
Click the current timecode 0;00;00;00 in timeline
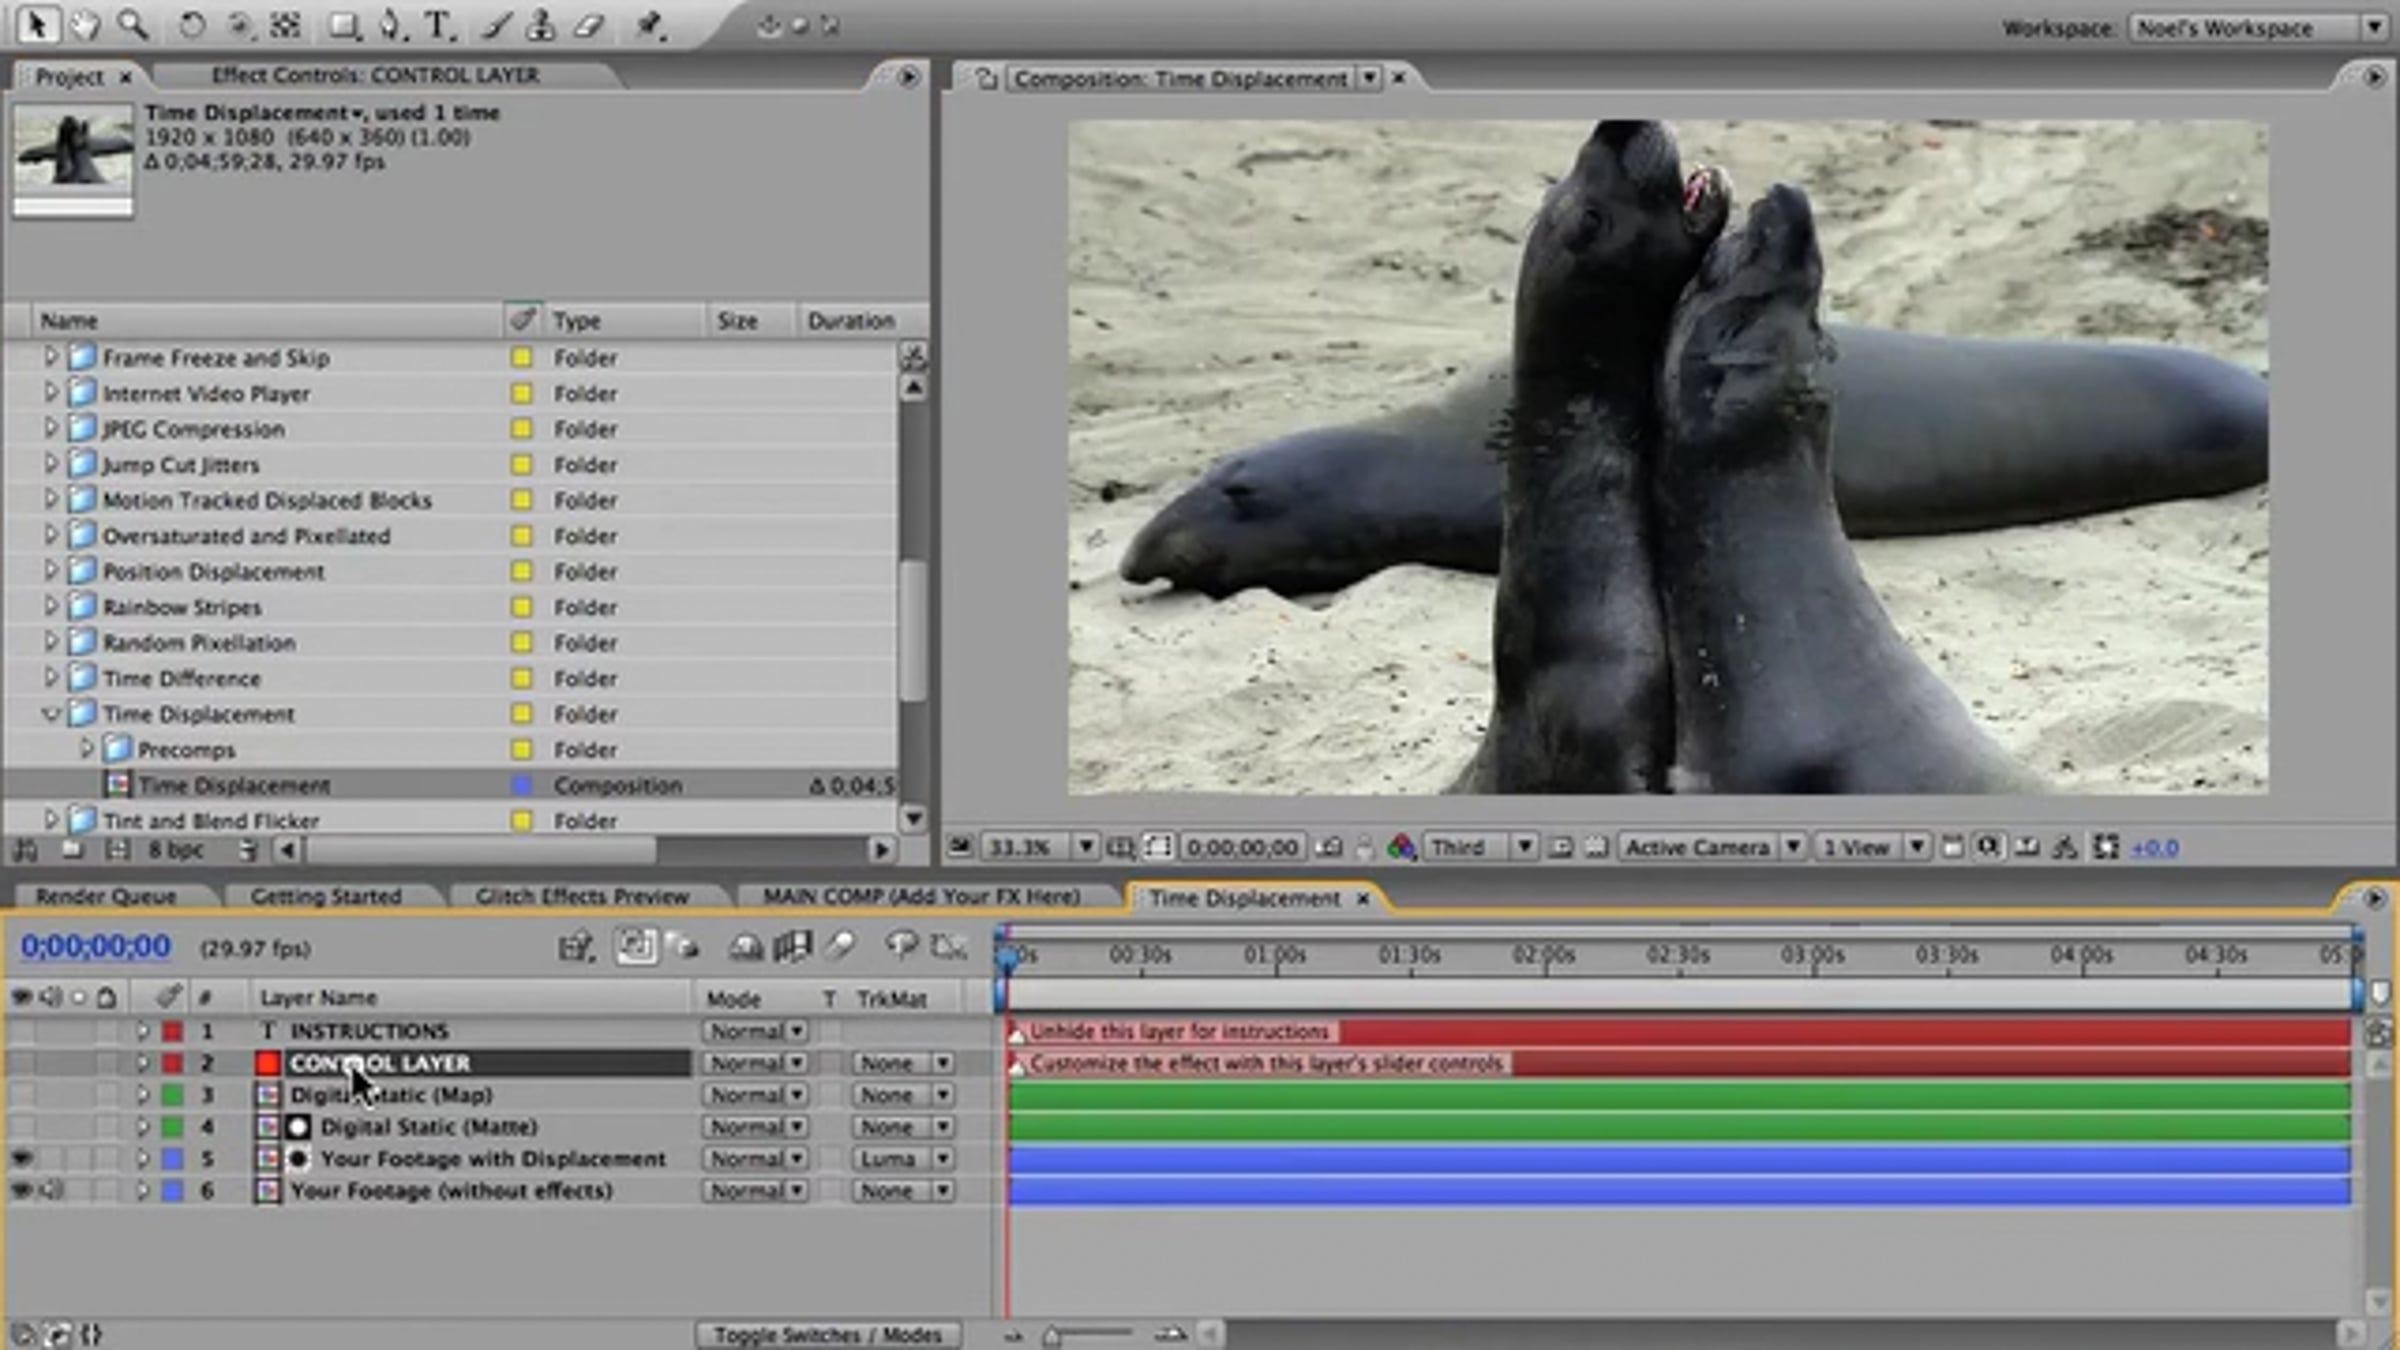coord(96,946)
